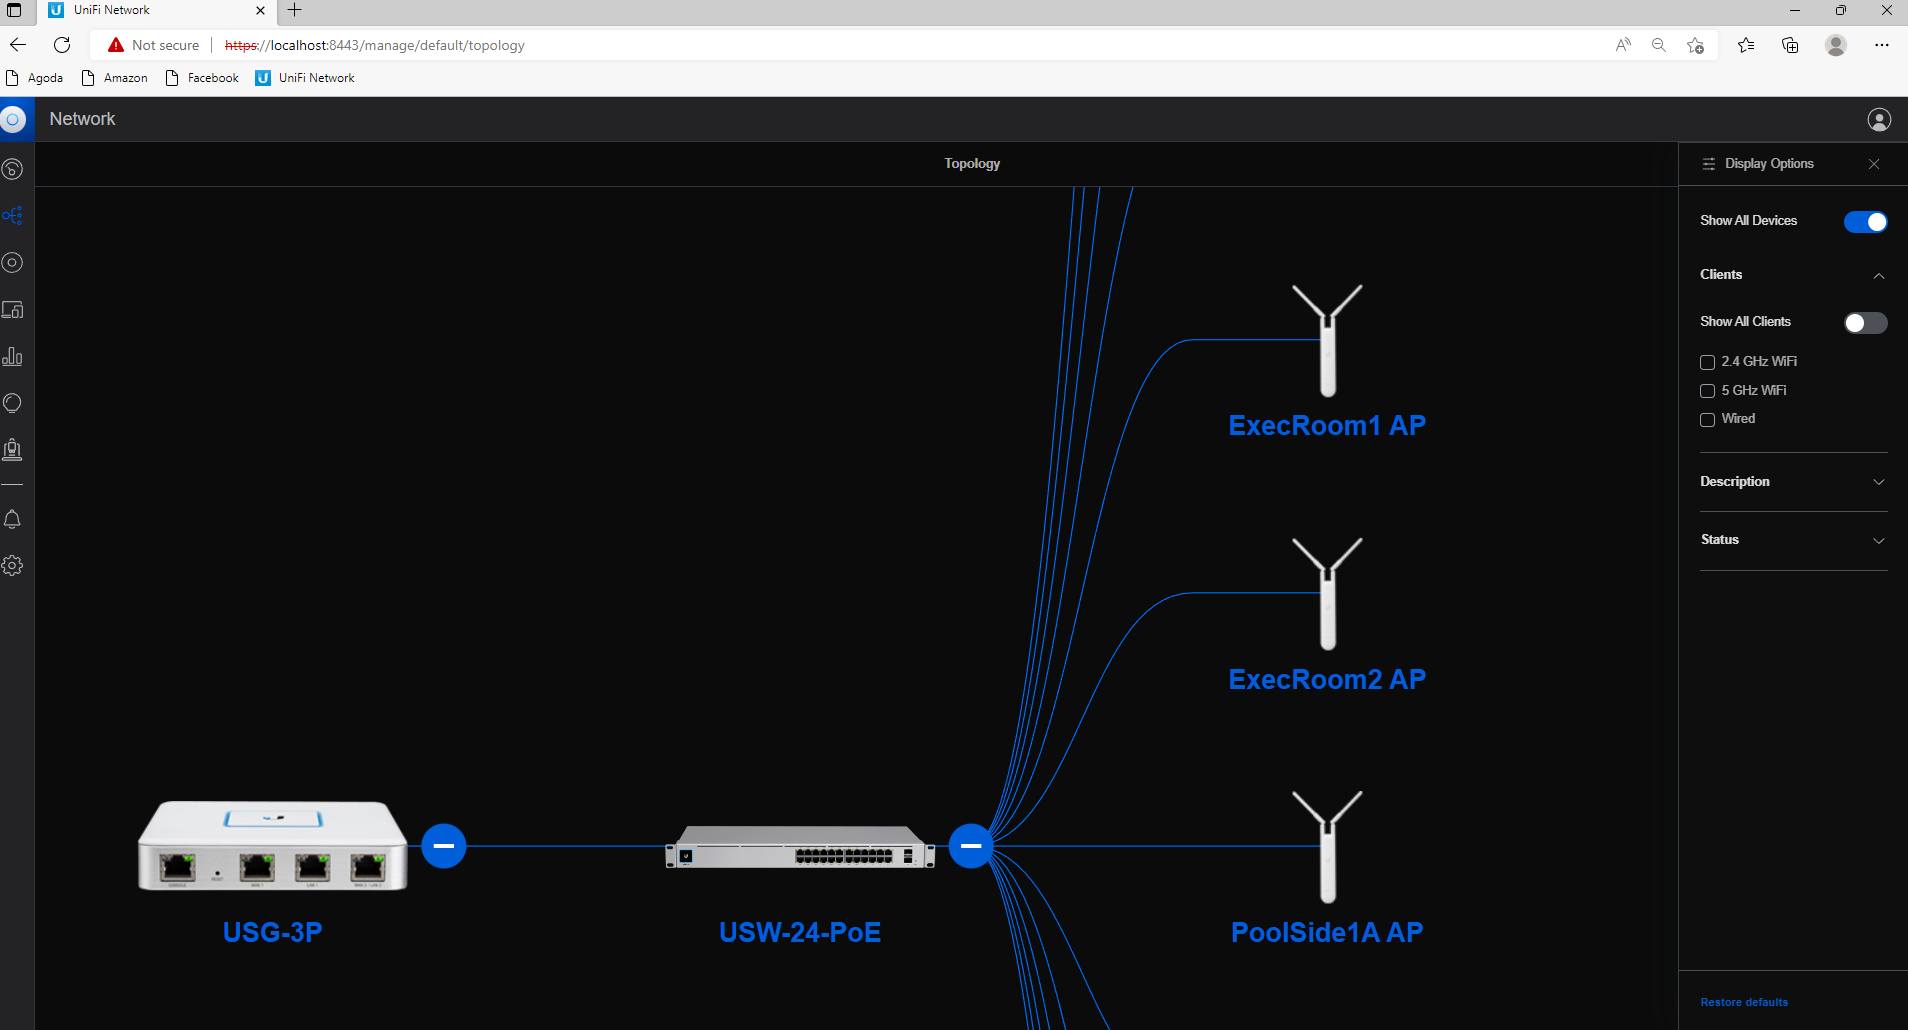Collapse the Clients section
The image size is (1908, 1030).
pyautogui.click(x=1879, y=275)
